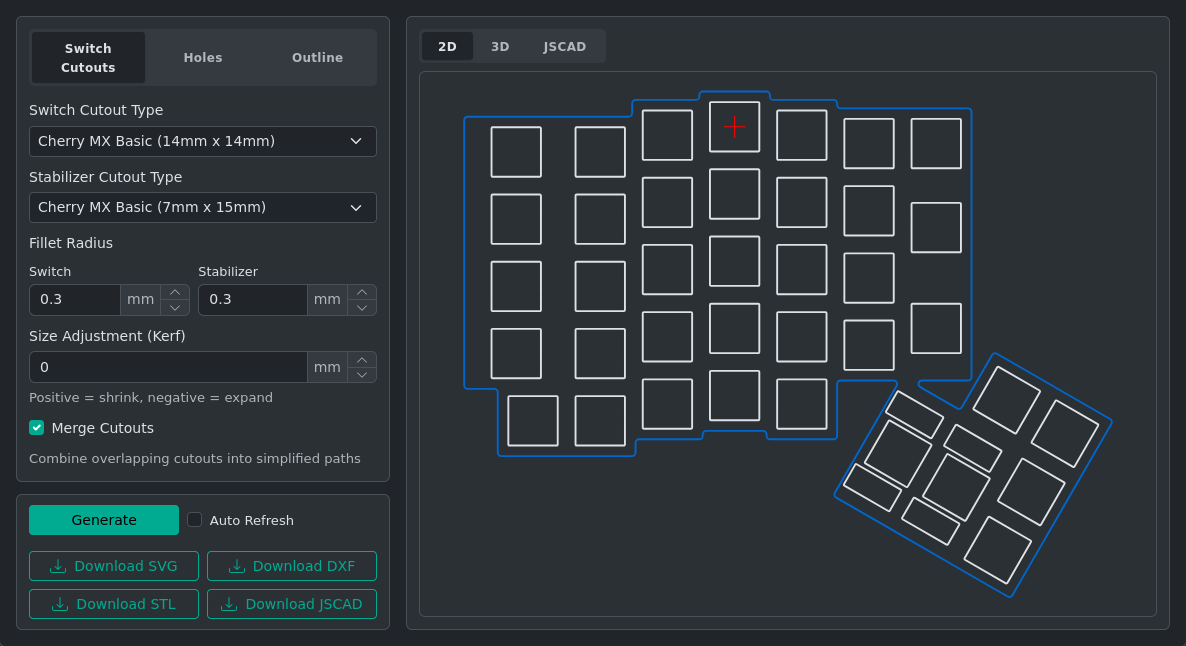The height and width of the screenshot is (646, 1186).
Task: Open the Stabilizer Cutout Type dropdown
Action: pos(200,207)
